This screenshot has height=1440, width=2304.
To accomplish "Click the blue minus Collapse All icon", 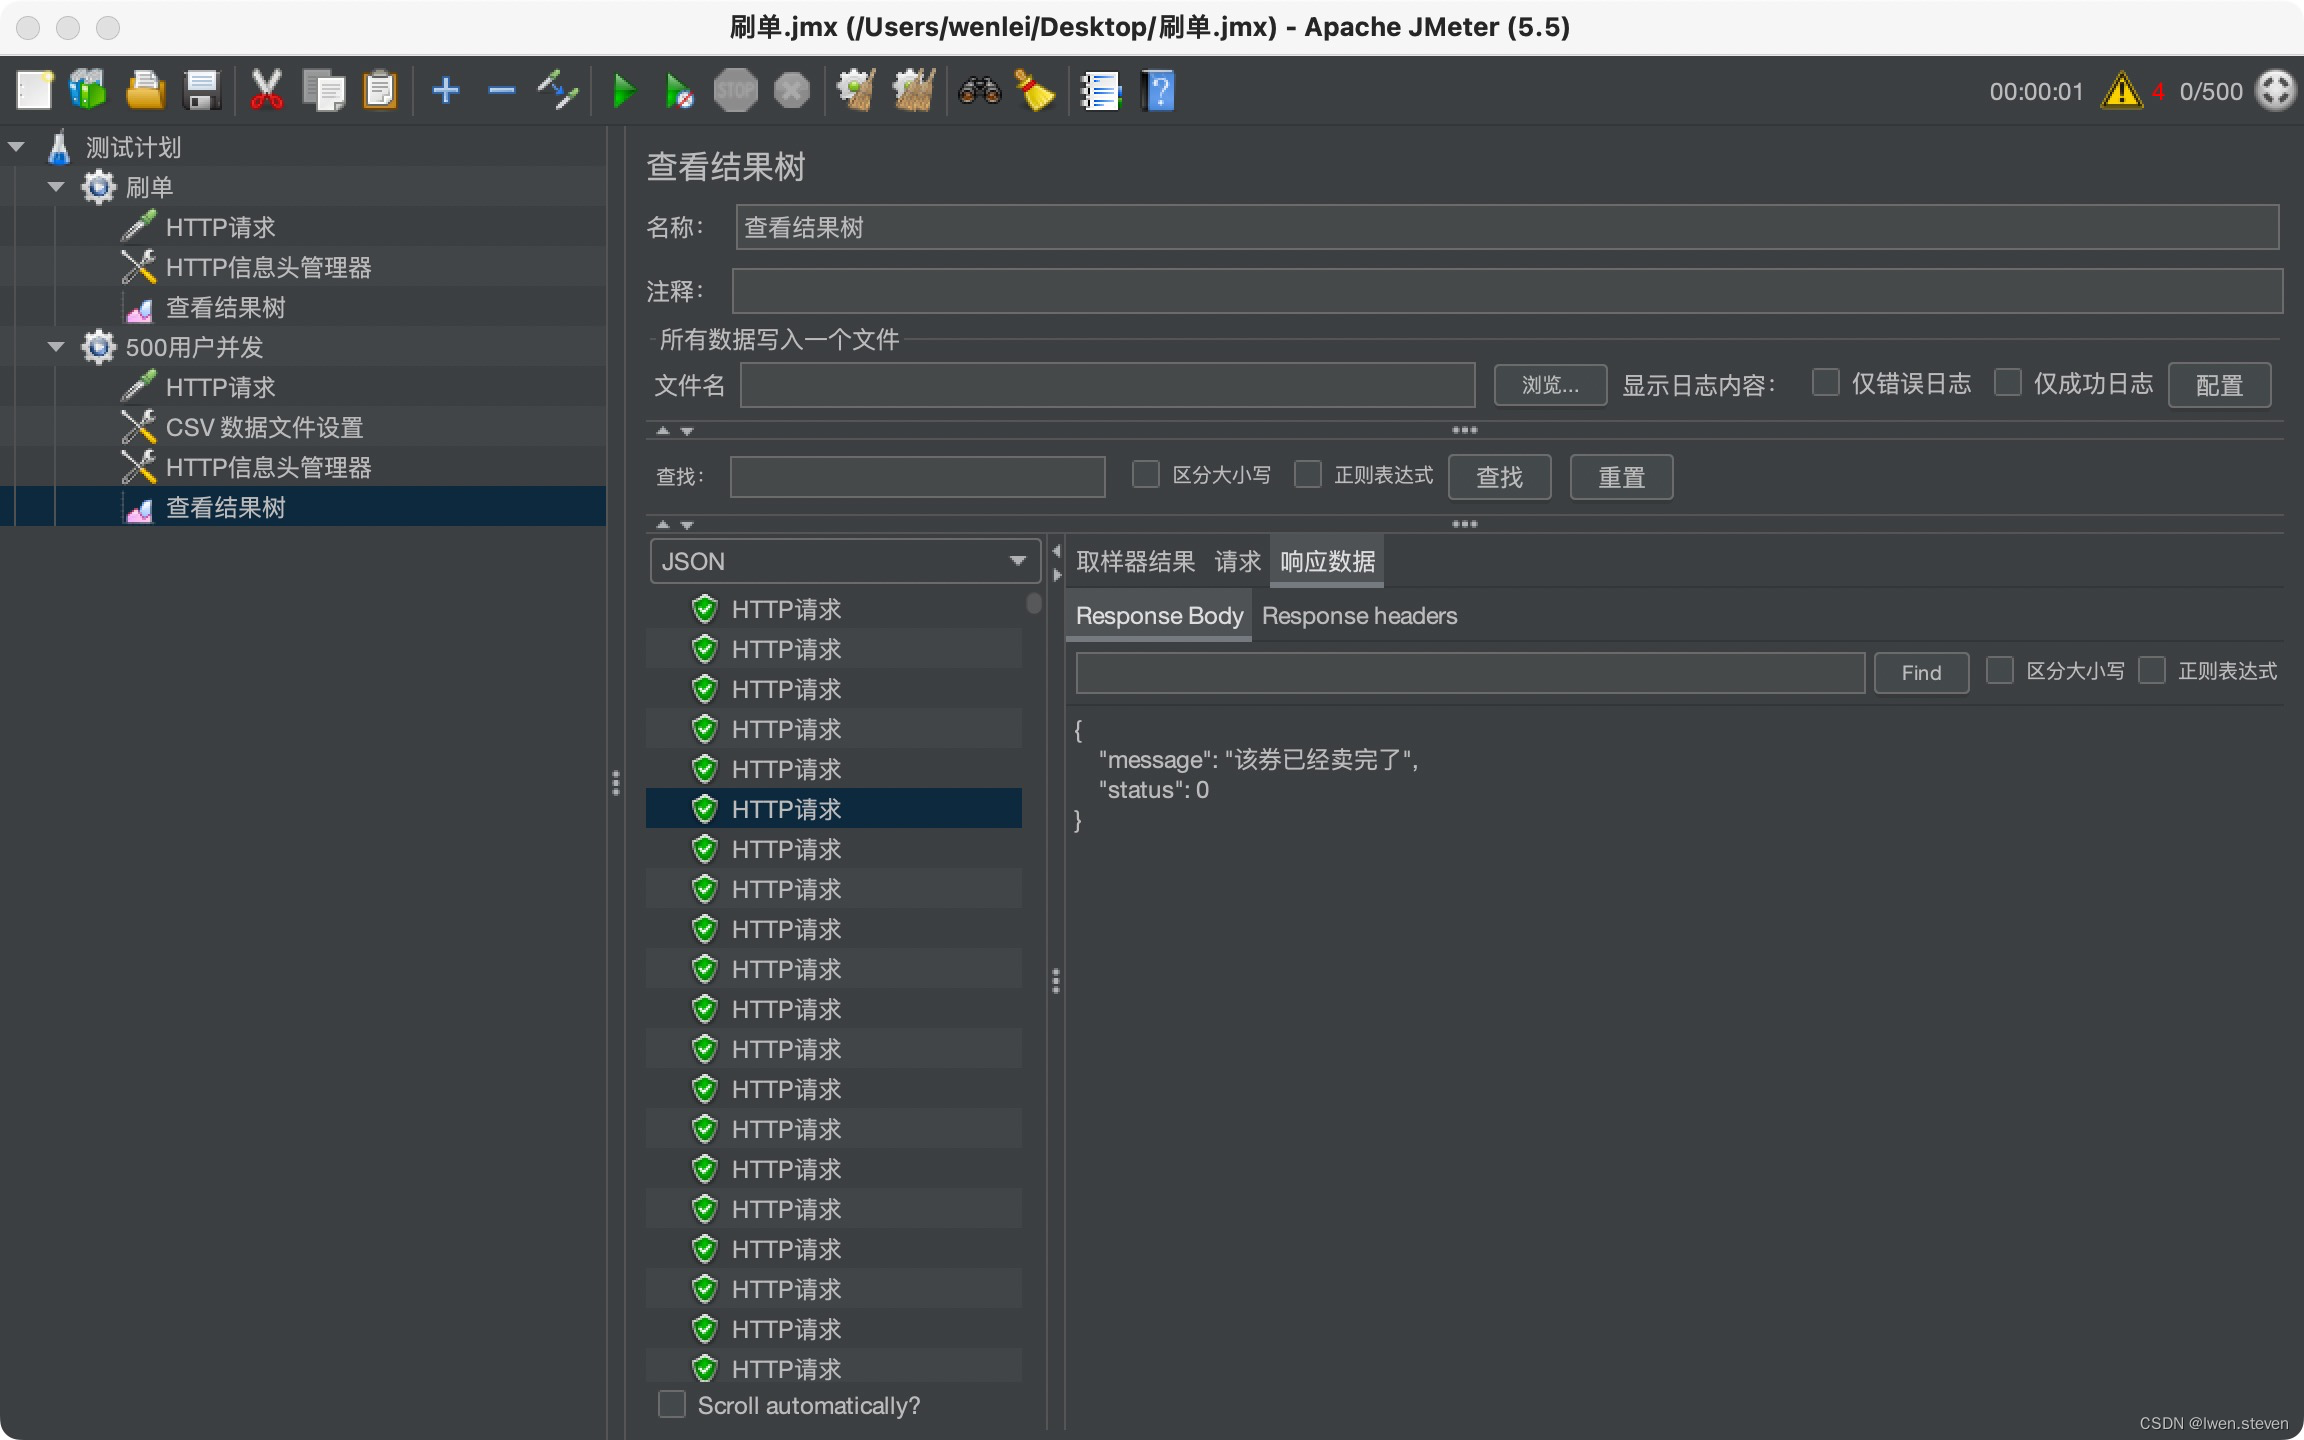I will [502, 91].
